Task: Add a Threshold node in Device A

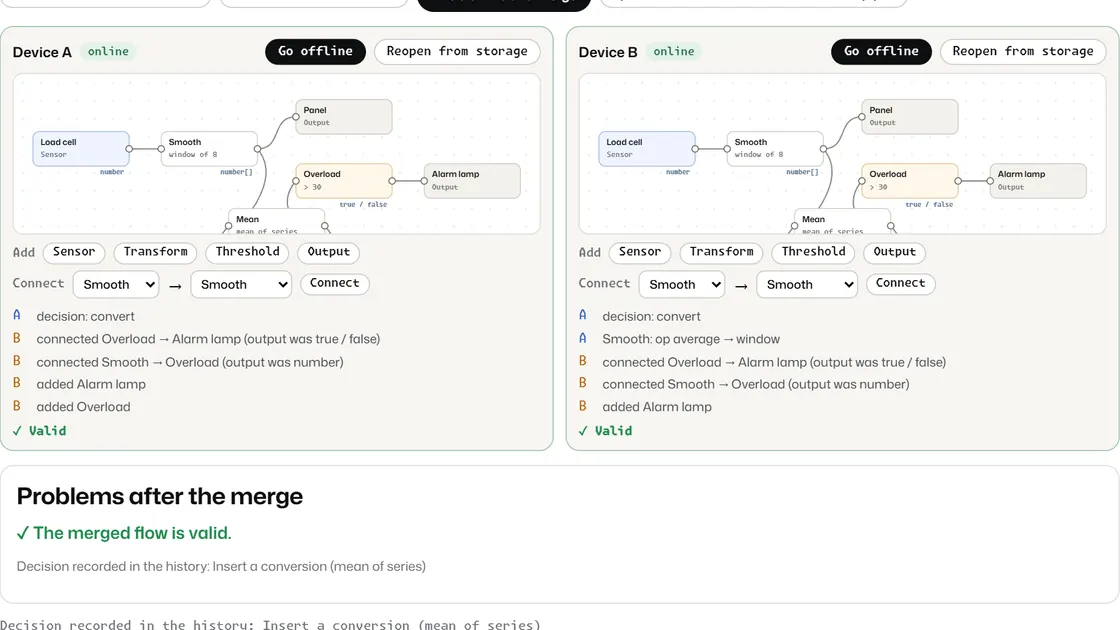Action: coord(247,252)
